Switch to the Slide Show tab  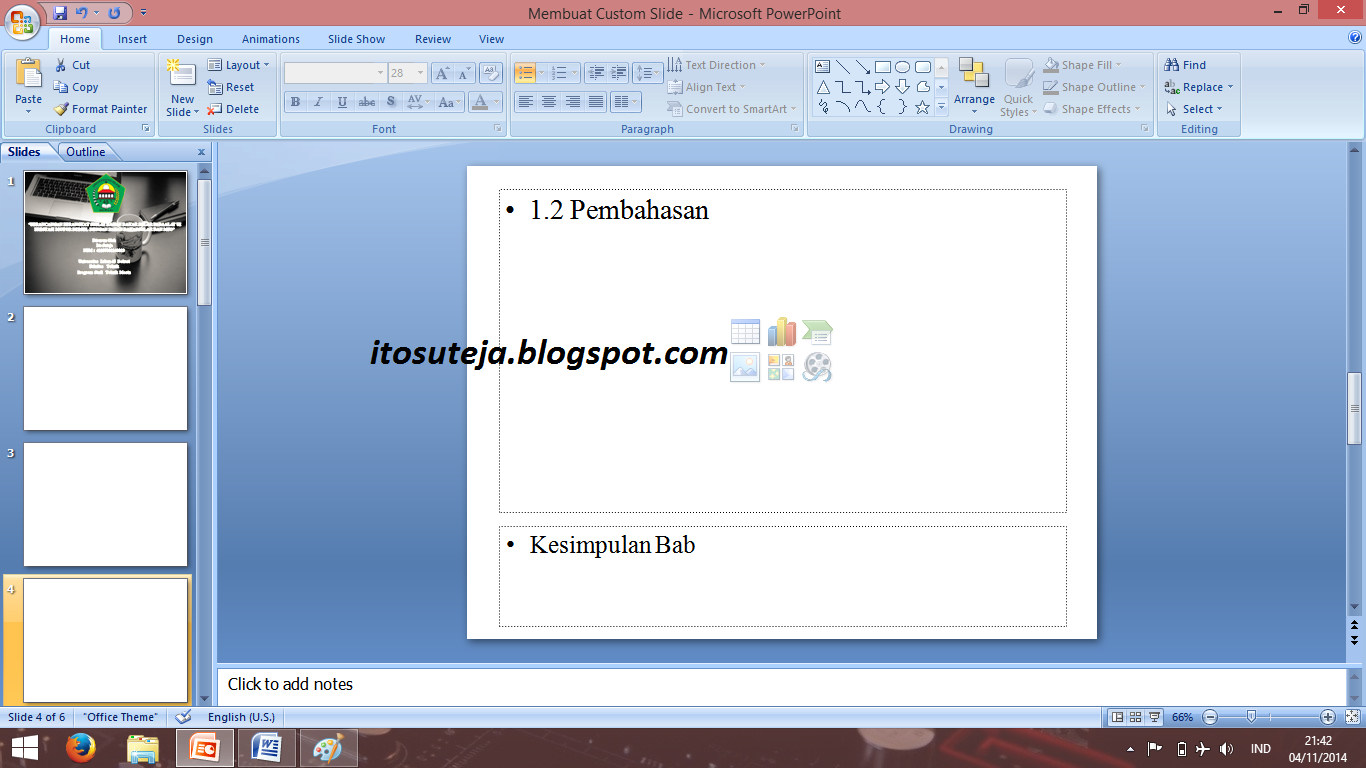pyautogui.click(x=357, y=39)
